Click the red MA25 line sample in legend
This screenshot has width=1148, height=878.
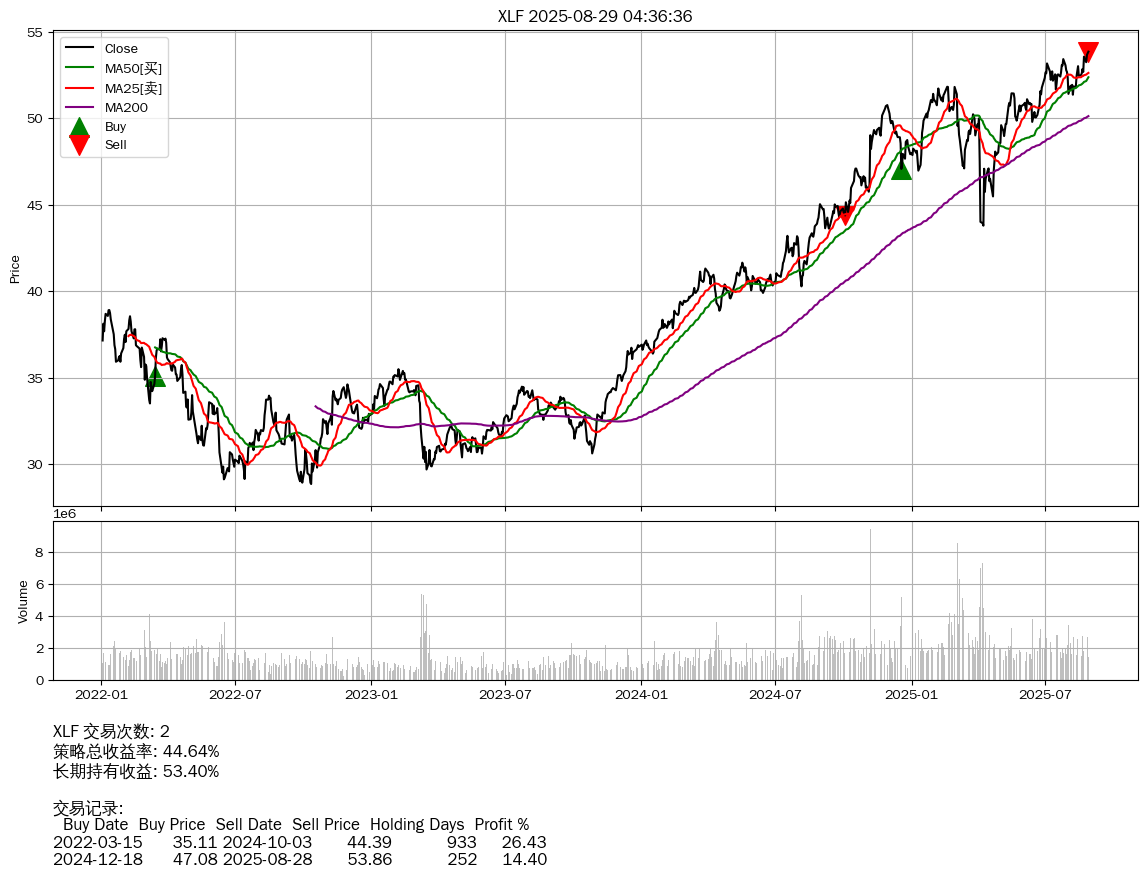coord(79,88)
